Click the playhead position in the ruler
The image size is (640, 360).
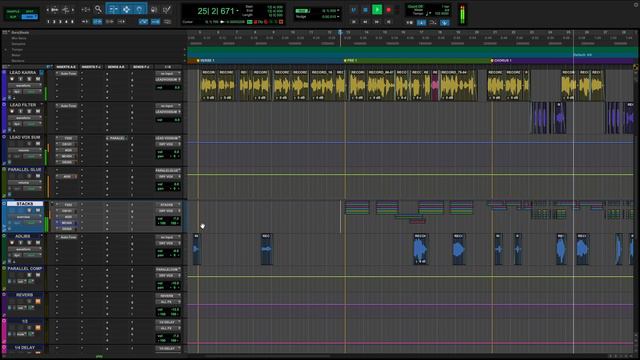340,32
